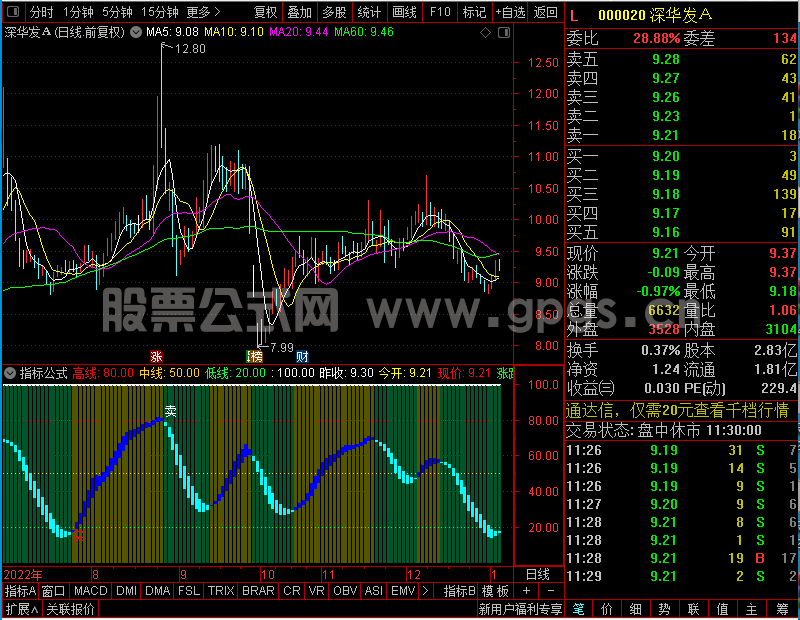Open the 指标公式 indicator dropdown circle
Image resolution: width=800 pixels, height=620 pixels.
coord(10,373)
